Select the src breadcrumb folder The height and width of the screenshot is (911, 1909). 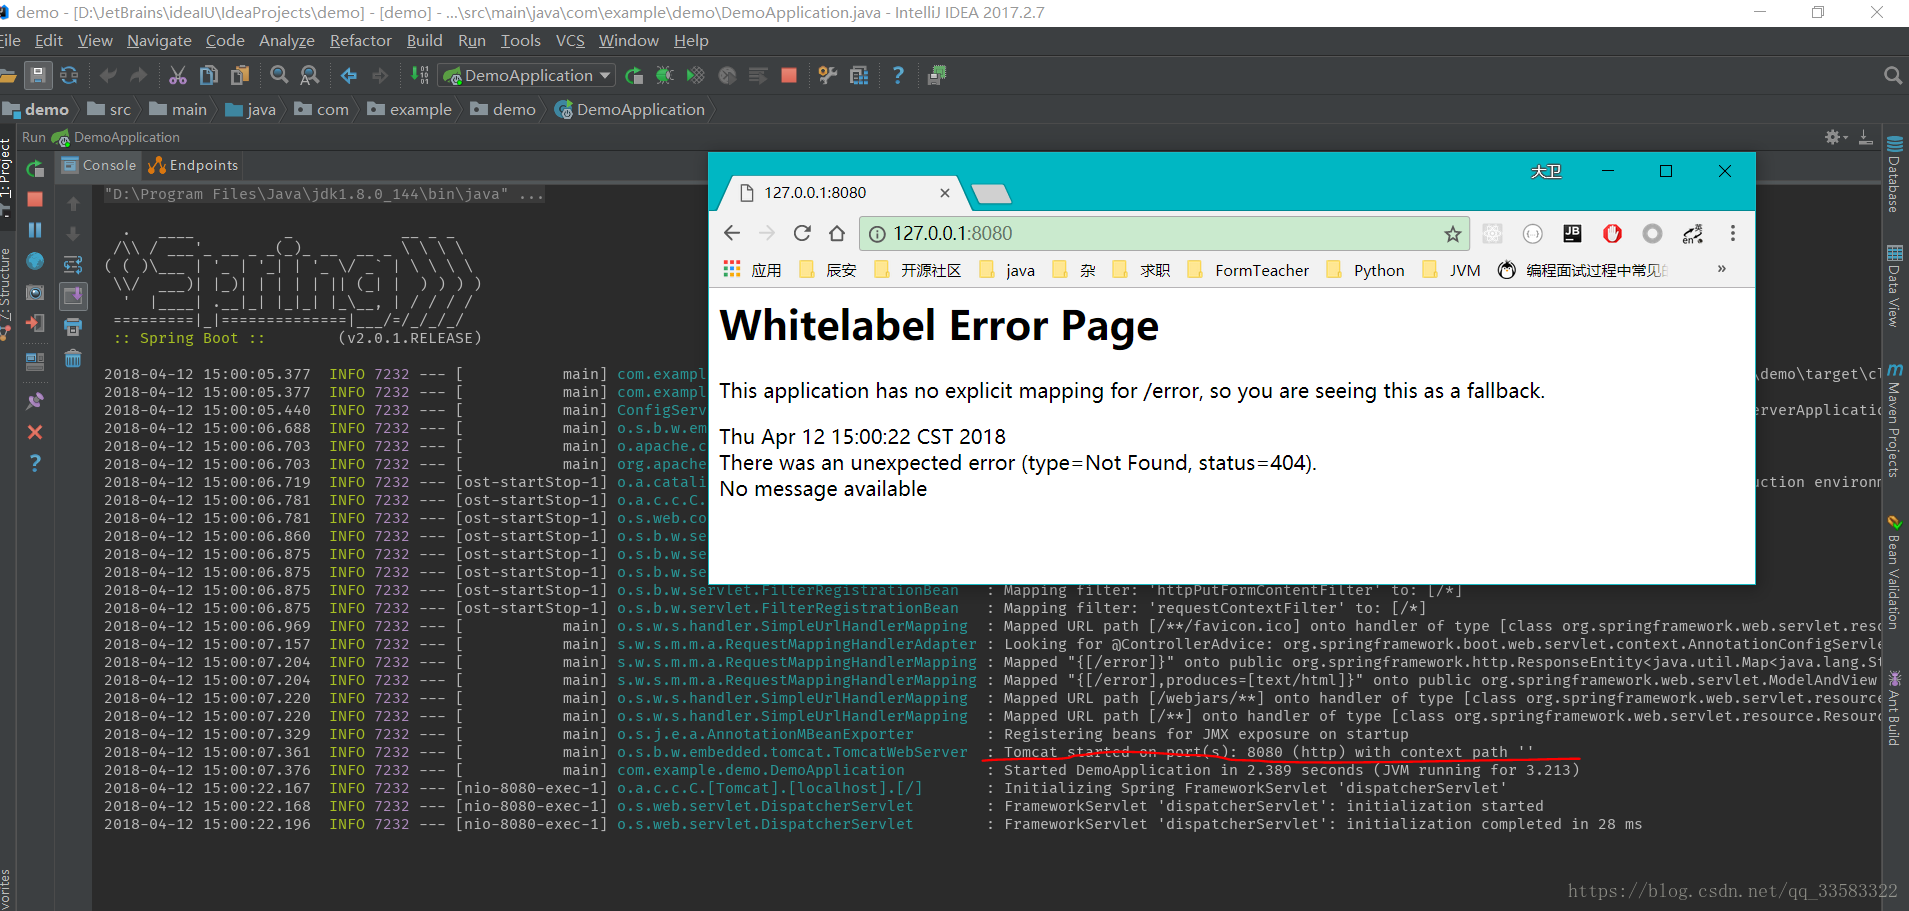tap(109, 110)
